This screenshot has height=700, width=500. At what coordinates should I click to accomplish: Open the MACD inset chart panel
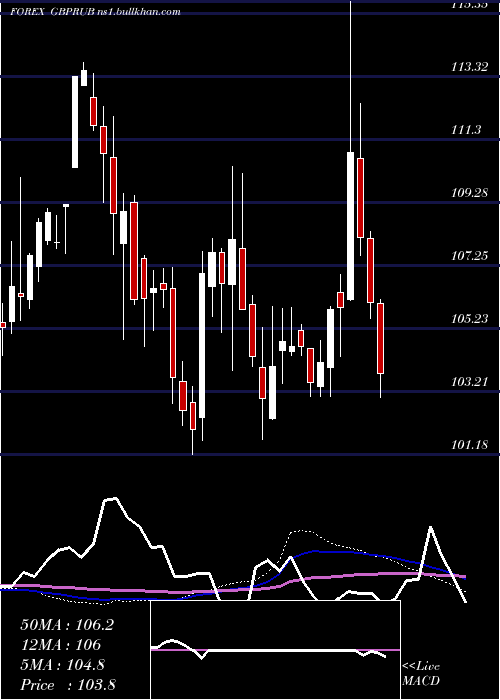[x=275, y=650]
